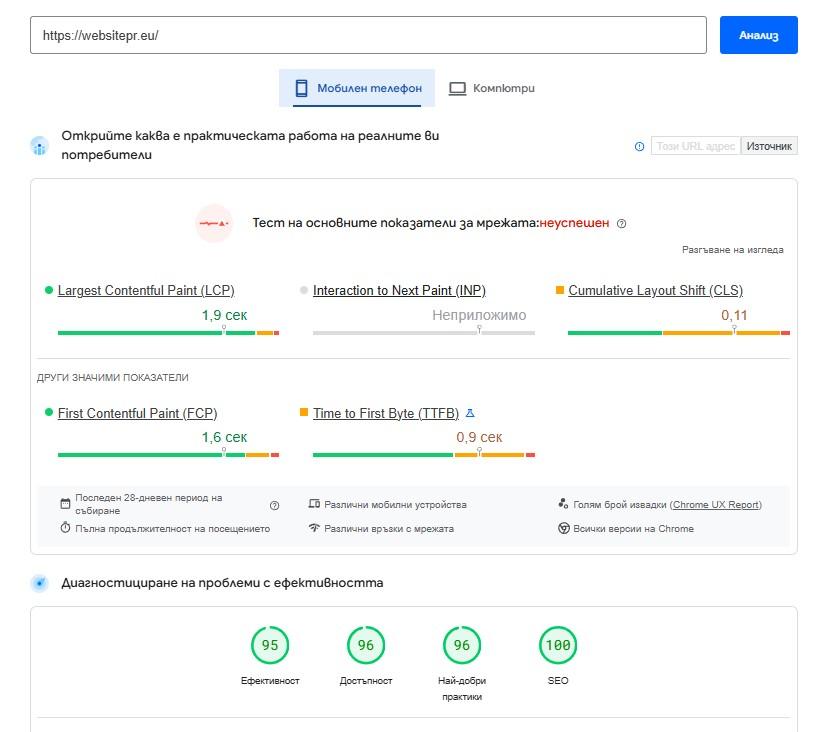Click the 95 Ефективност score gauge
This screenshot has width=828, height=732.
(x=270, y=645)
